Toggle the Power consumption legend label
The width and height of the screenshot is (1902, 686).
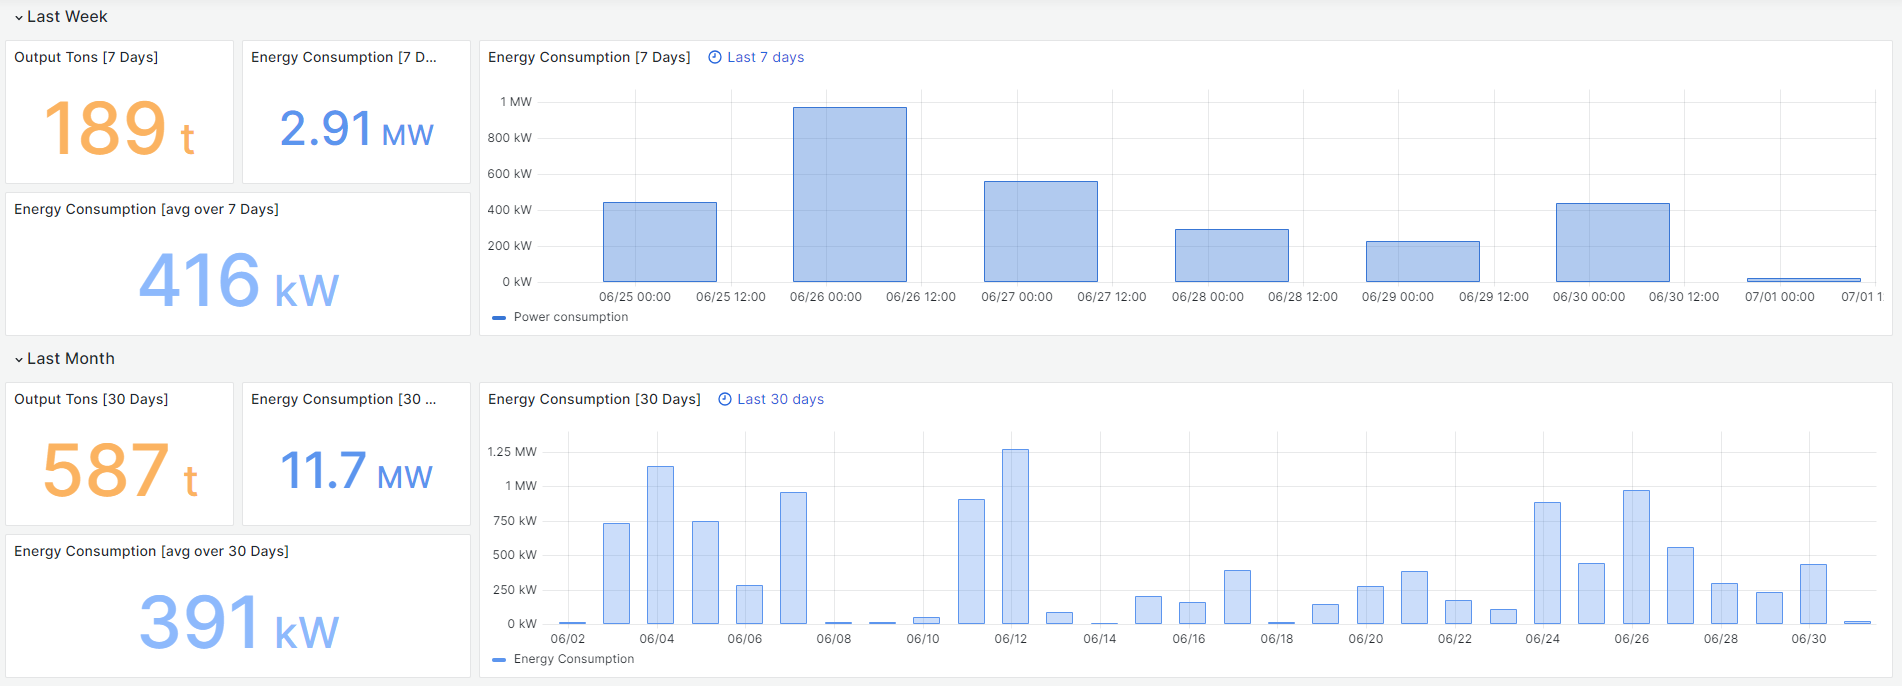(x=571, y=317)
